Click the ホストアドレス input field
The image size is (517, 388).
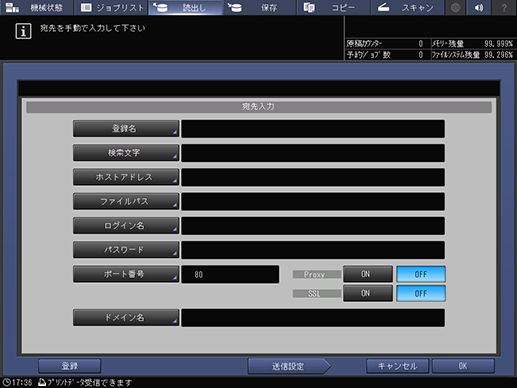313,177
